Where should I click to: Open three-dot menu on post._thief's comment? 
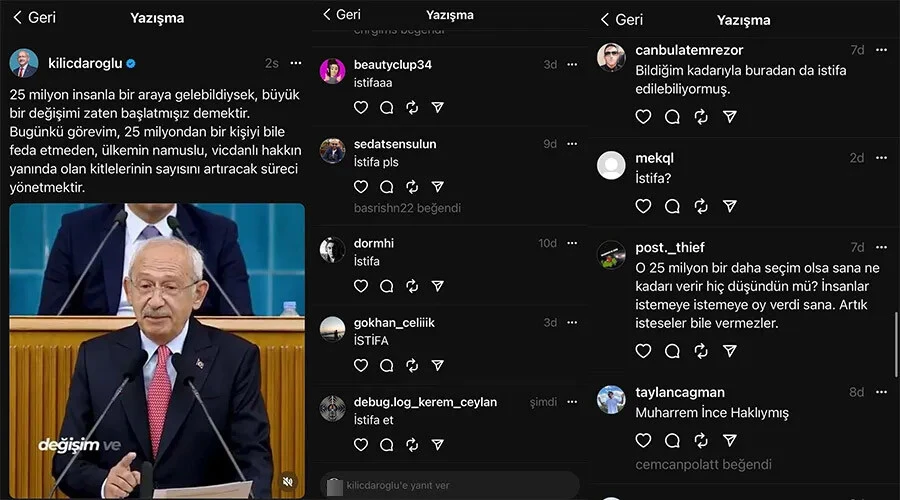pos(881,247)
